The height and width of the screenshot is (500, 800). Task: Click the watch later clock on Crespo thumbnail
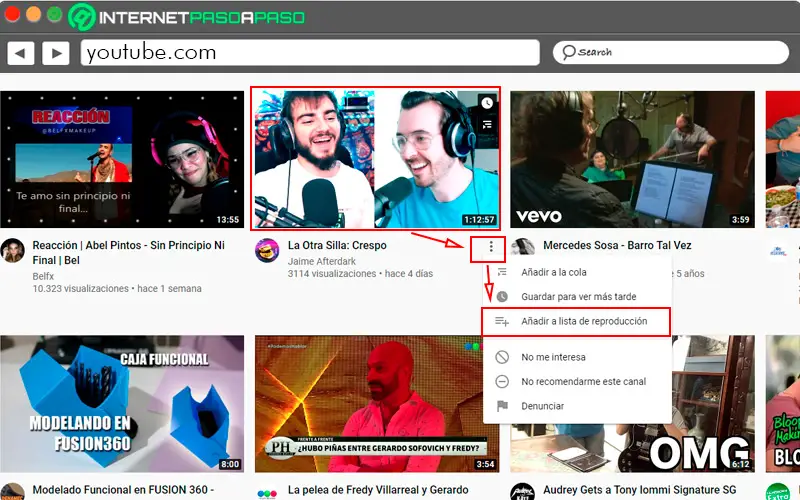click(487, 103)
